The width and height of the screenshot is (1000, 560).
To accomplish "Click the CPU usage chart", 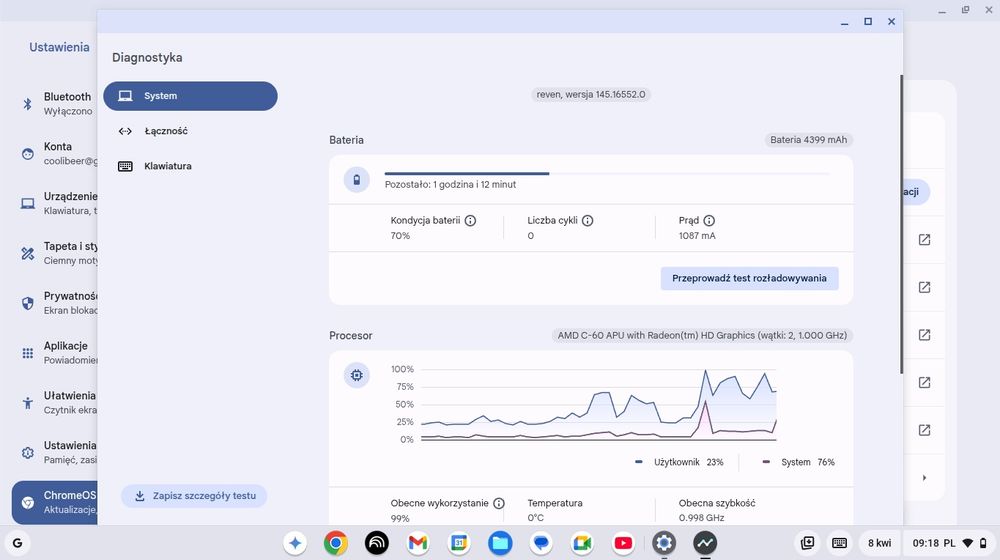I will tap(598, 404).
